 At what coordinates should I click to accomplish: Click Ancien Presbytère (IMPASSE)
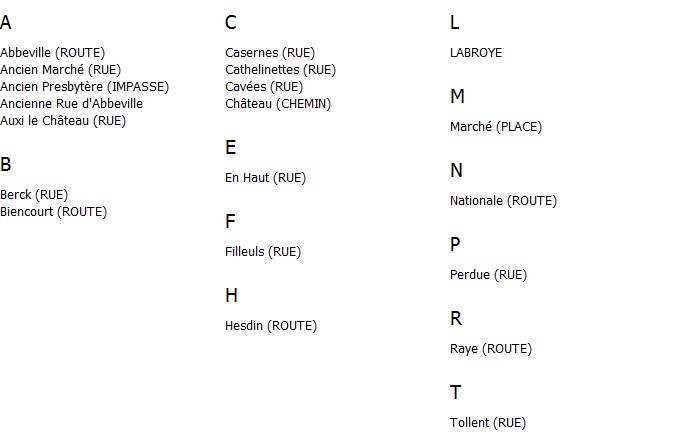(85, 87)
